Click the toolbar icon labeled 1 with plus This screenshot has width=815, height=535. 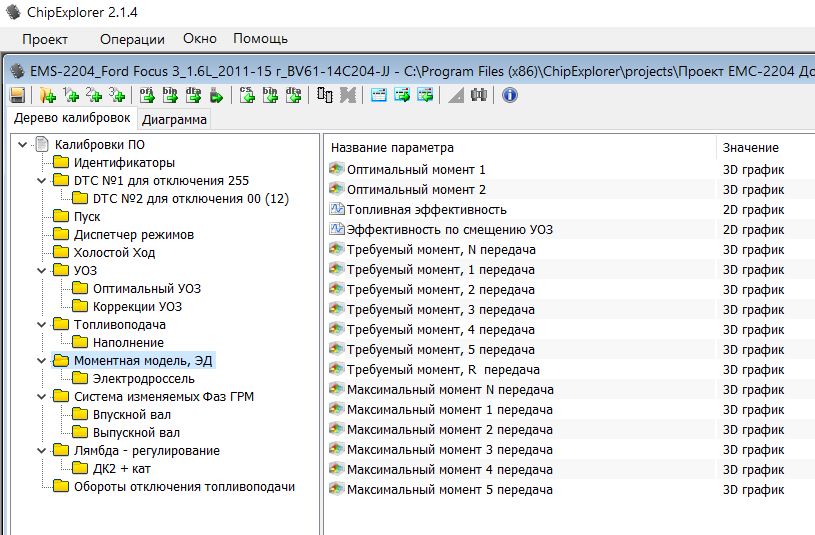click(x=70, y=95)
